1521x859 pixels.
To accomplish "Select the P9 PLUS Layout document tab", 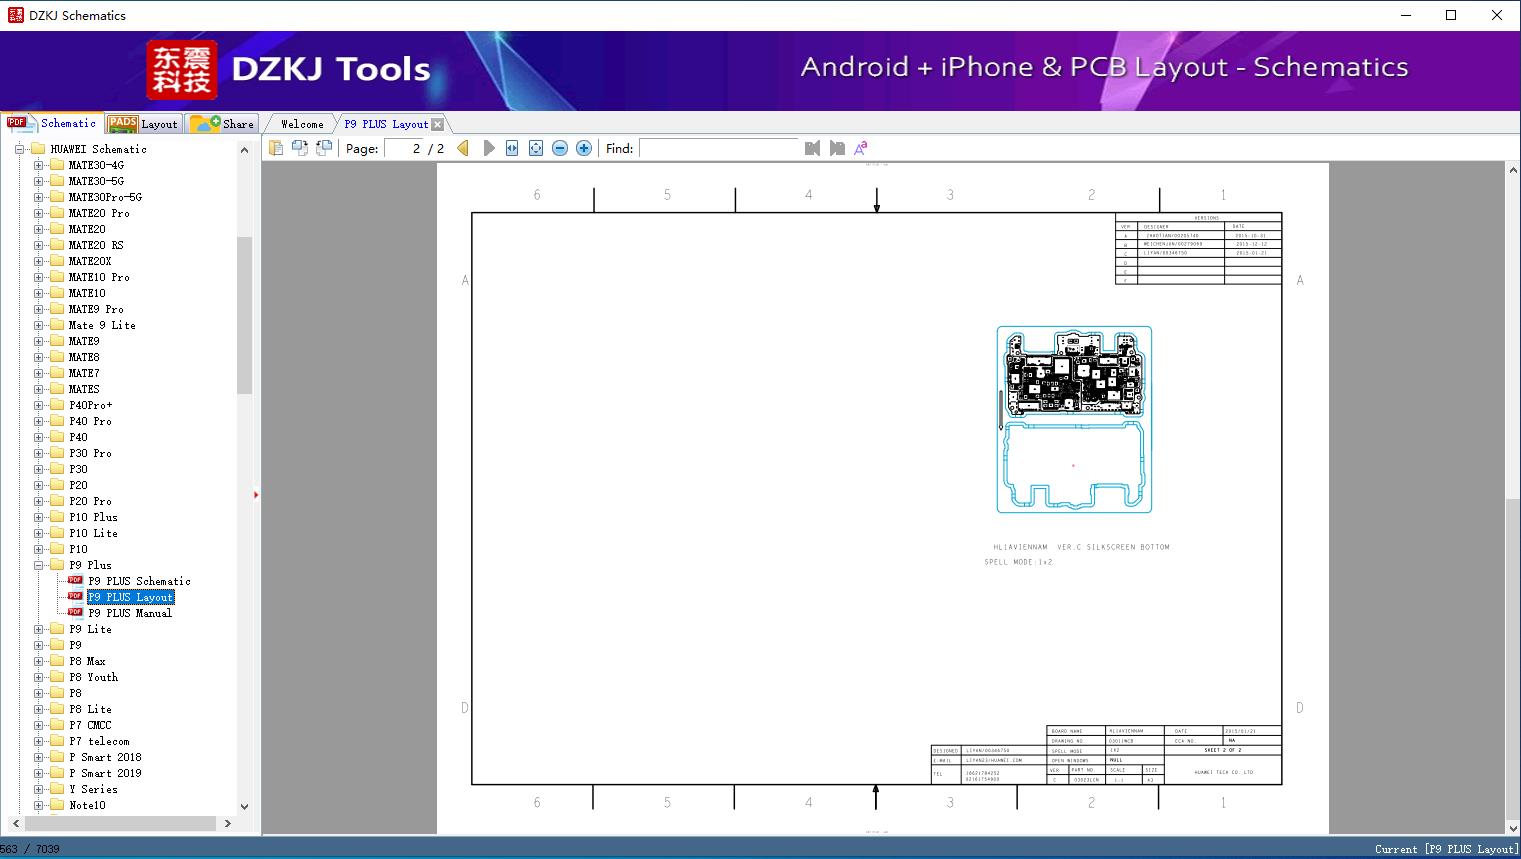I will coord(386,124).
